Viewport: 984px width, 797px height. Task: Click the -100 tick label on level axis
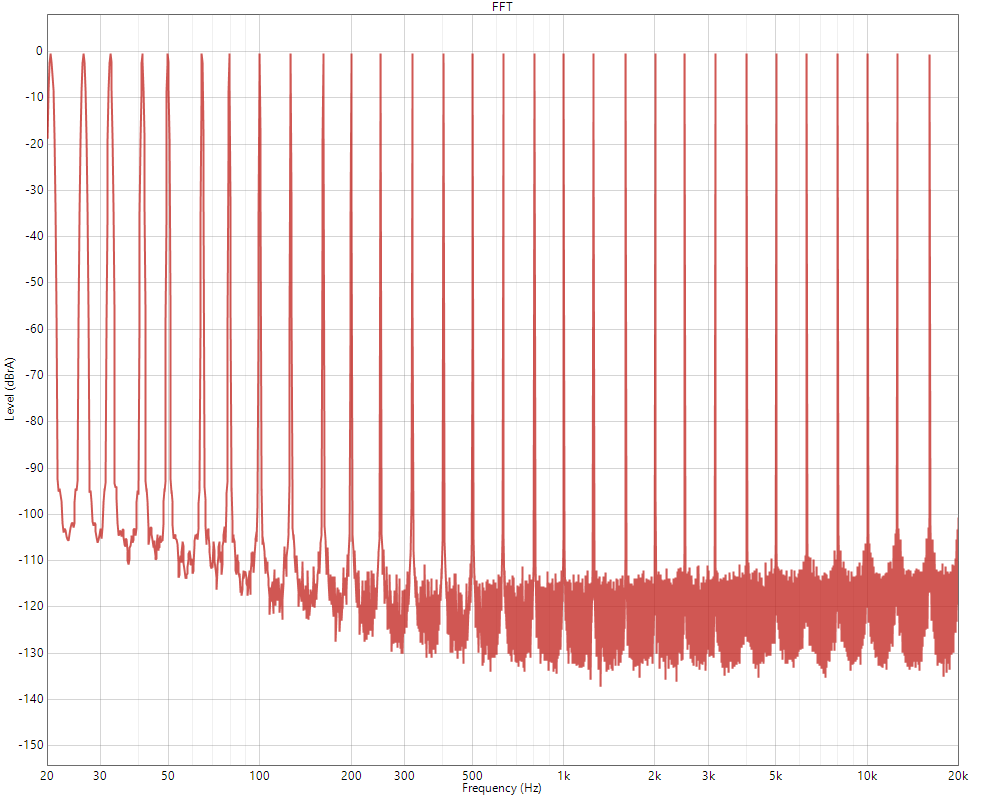29,514
